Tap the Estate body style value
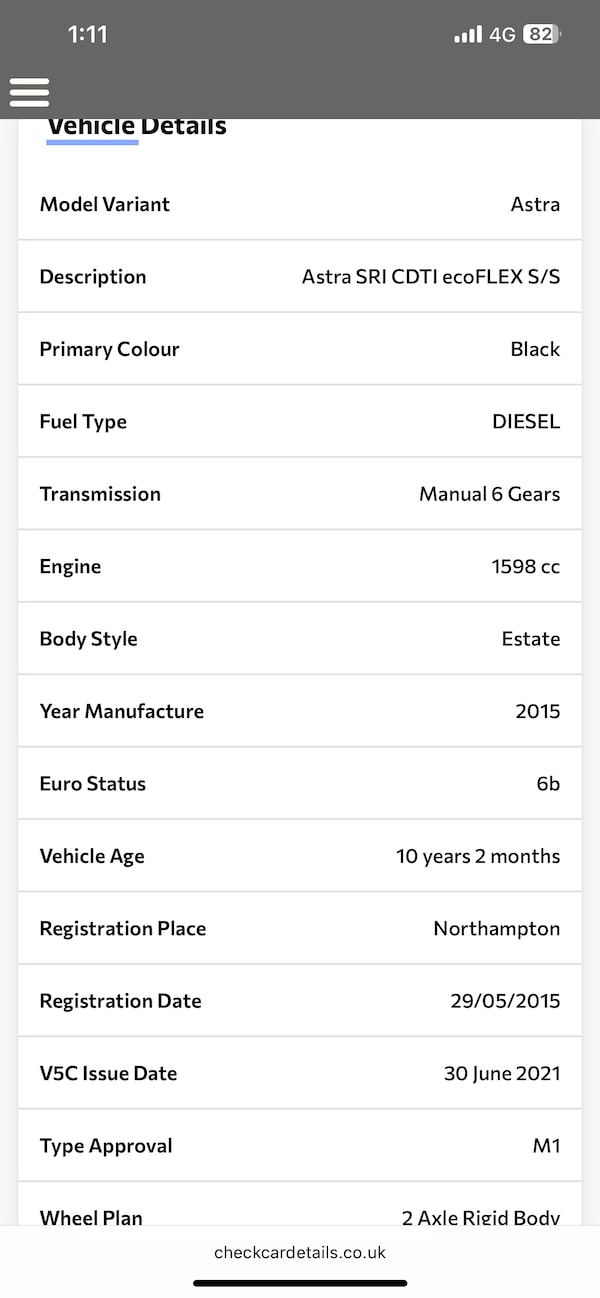 [x=530, y=639]
